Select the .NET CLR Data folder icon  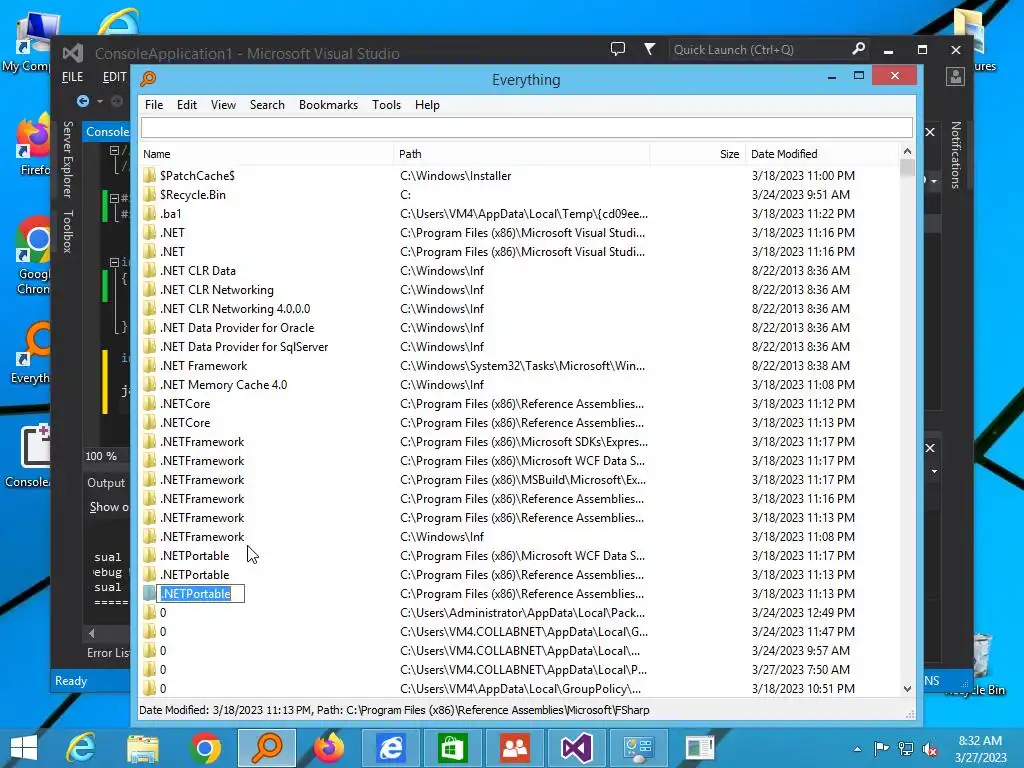pos(150,270)
